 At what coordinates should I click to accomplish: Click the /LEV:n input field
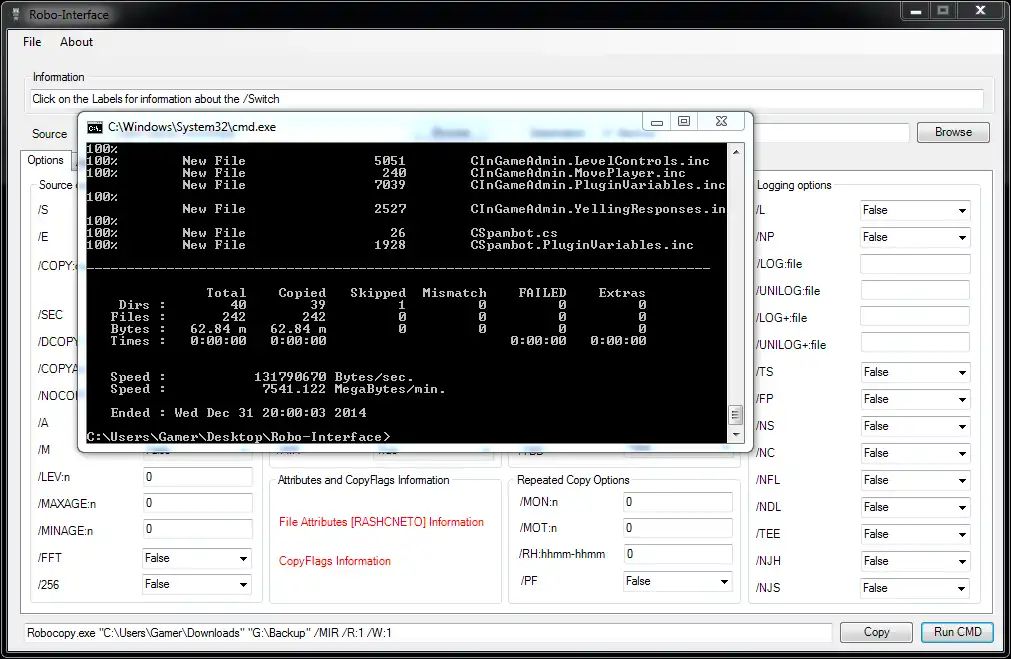point(197,477)
